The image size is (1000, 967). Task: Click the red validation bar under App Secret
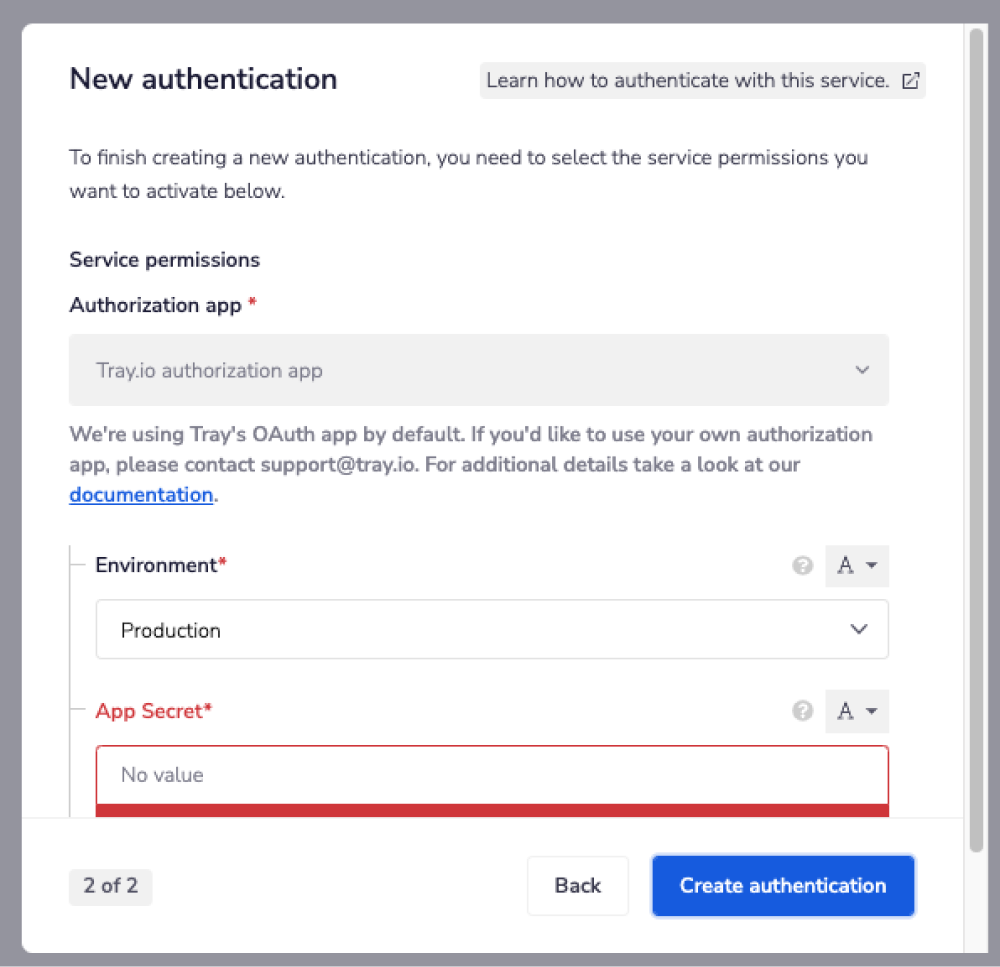(x=492, y=812)
